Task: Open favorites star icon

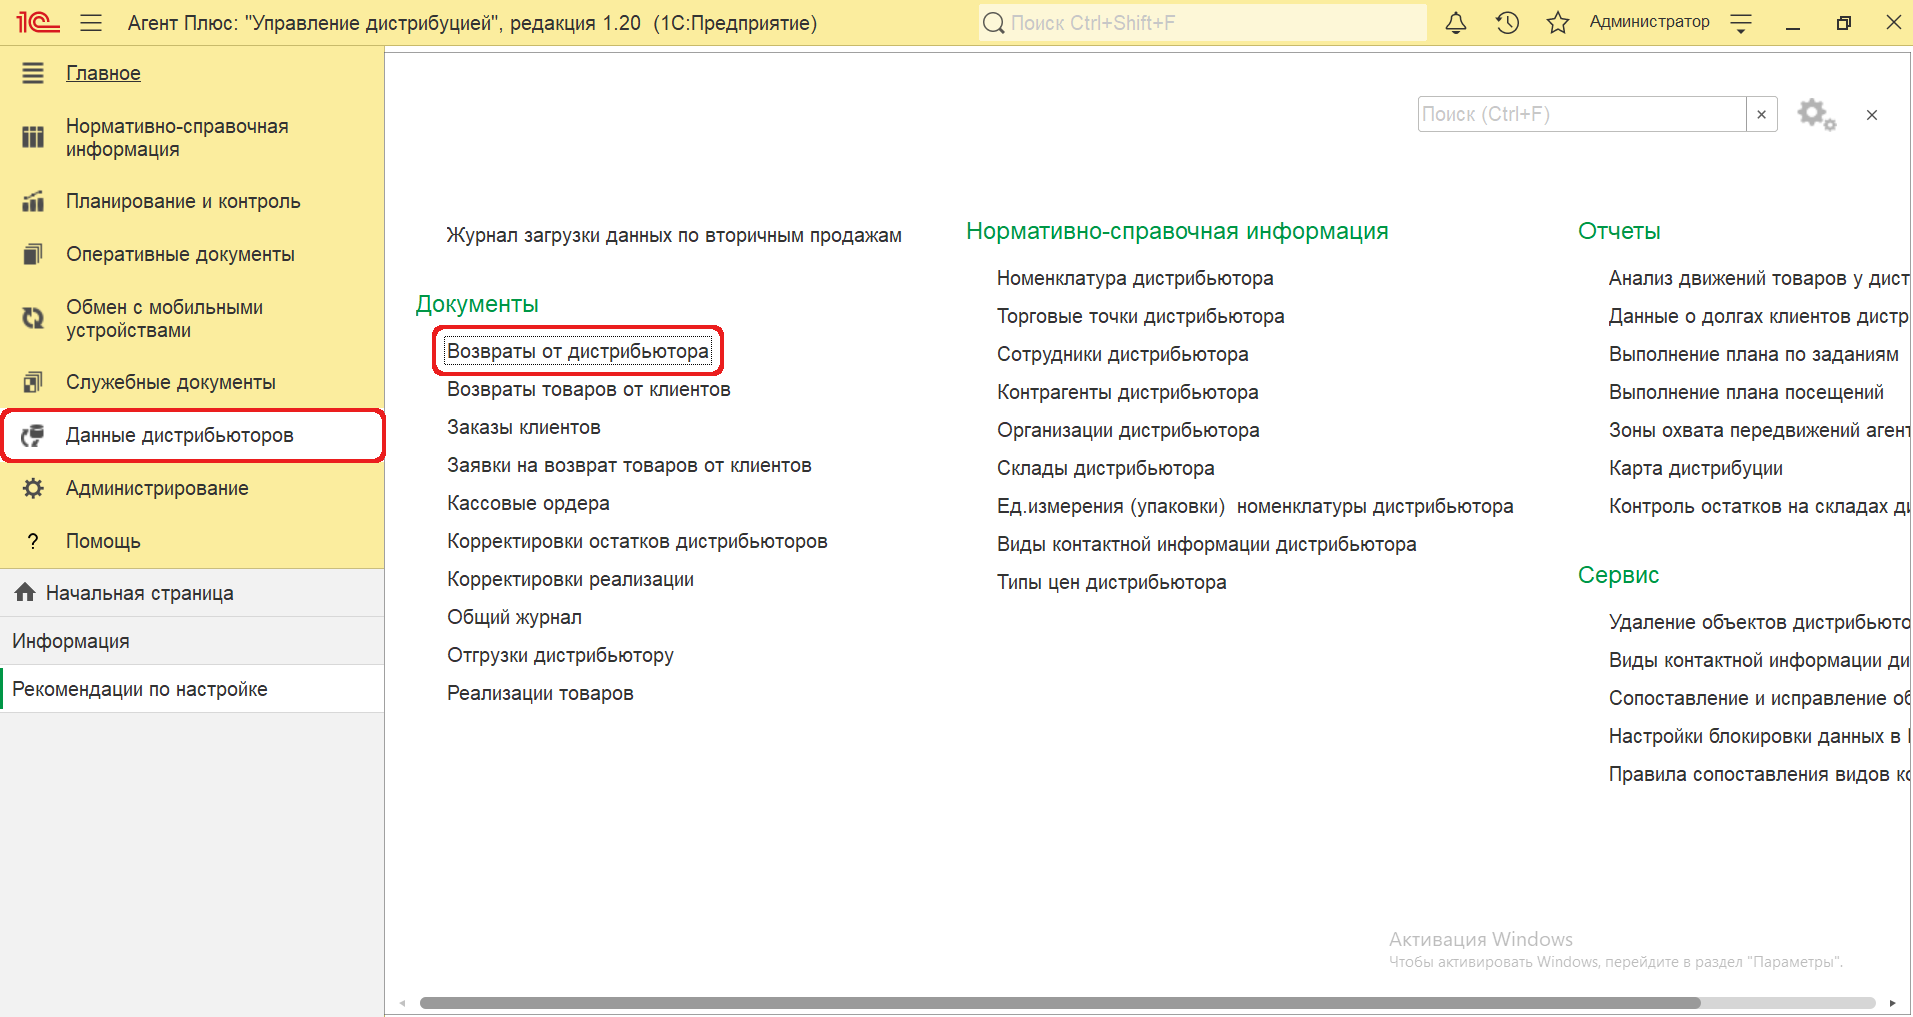Action: pyautogui.click(x=1557, y=22)
